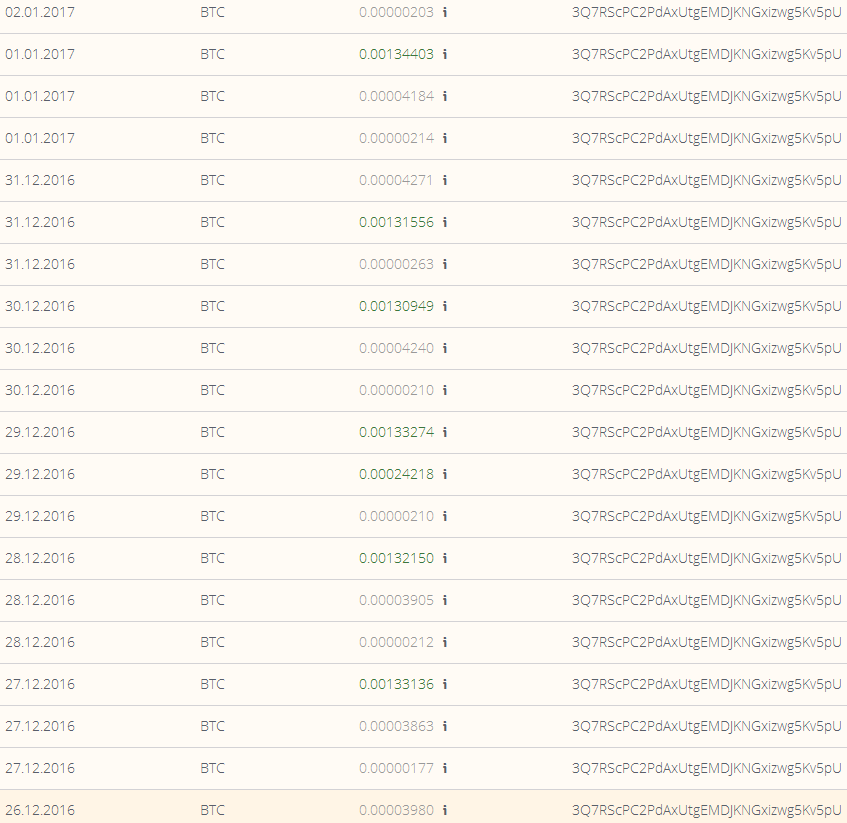Click wallet address in the 0.00000177 row

point(707,768)
